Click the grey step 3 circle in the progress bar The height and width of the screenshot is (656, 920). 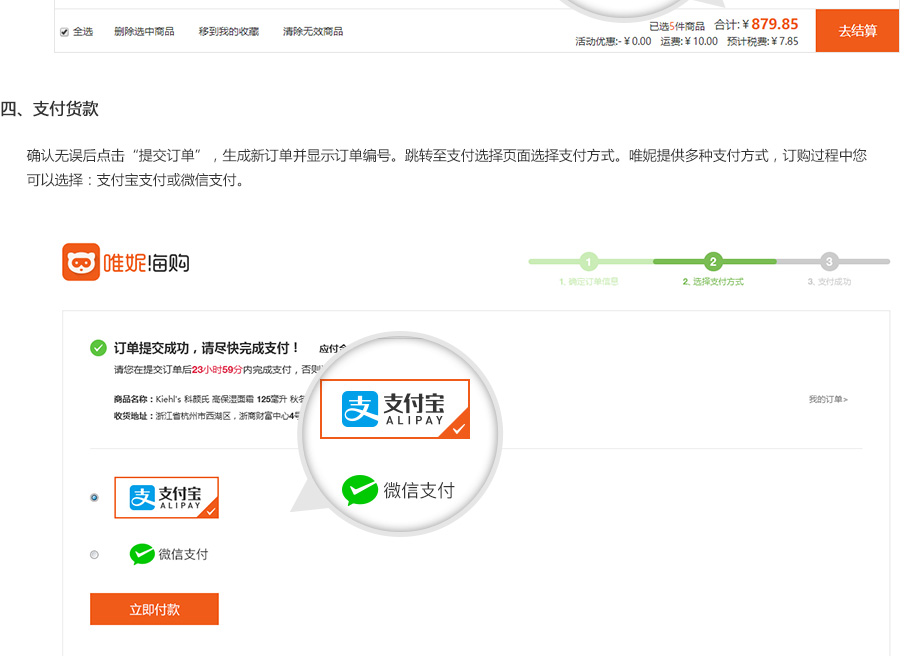click(x=828, y=262)
